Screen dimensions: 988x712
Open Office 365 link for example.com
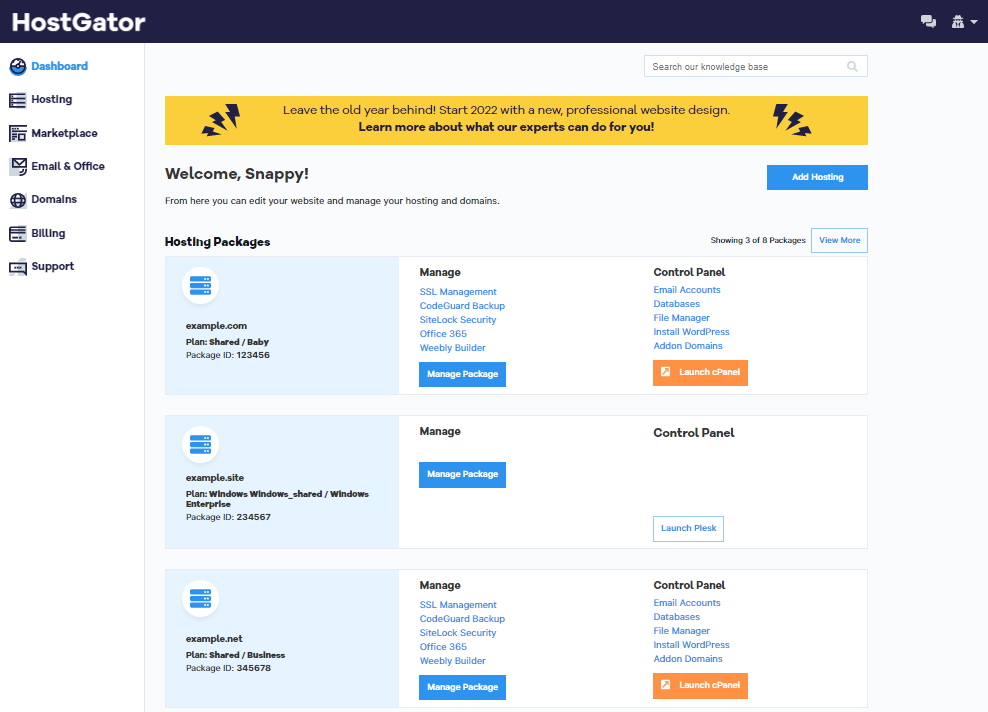click(x=443, y=334)
